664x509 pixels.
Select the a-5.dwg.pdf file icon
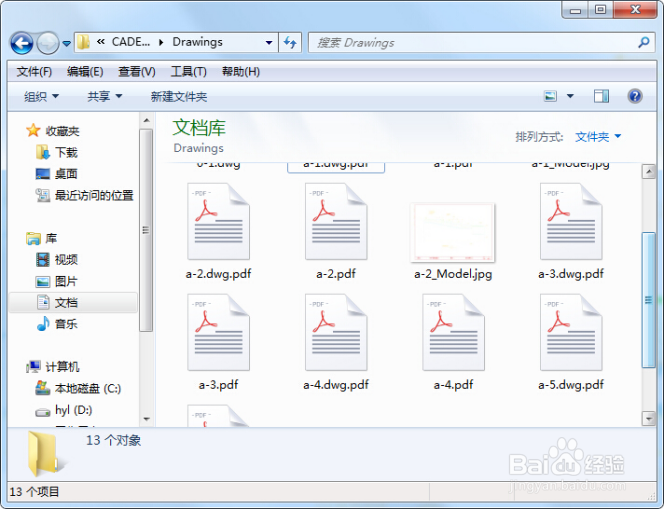point(571,332)
